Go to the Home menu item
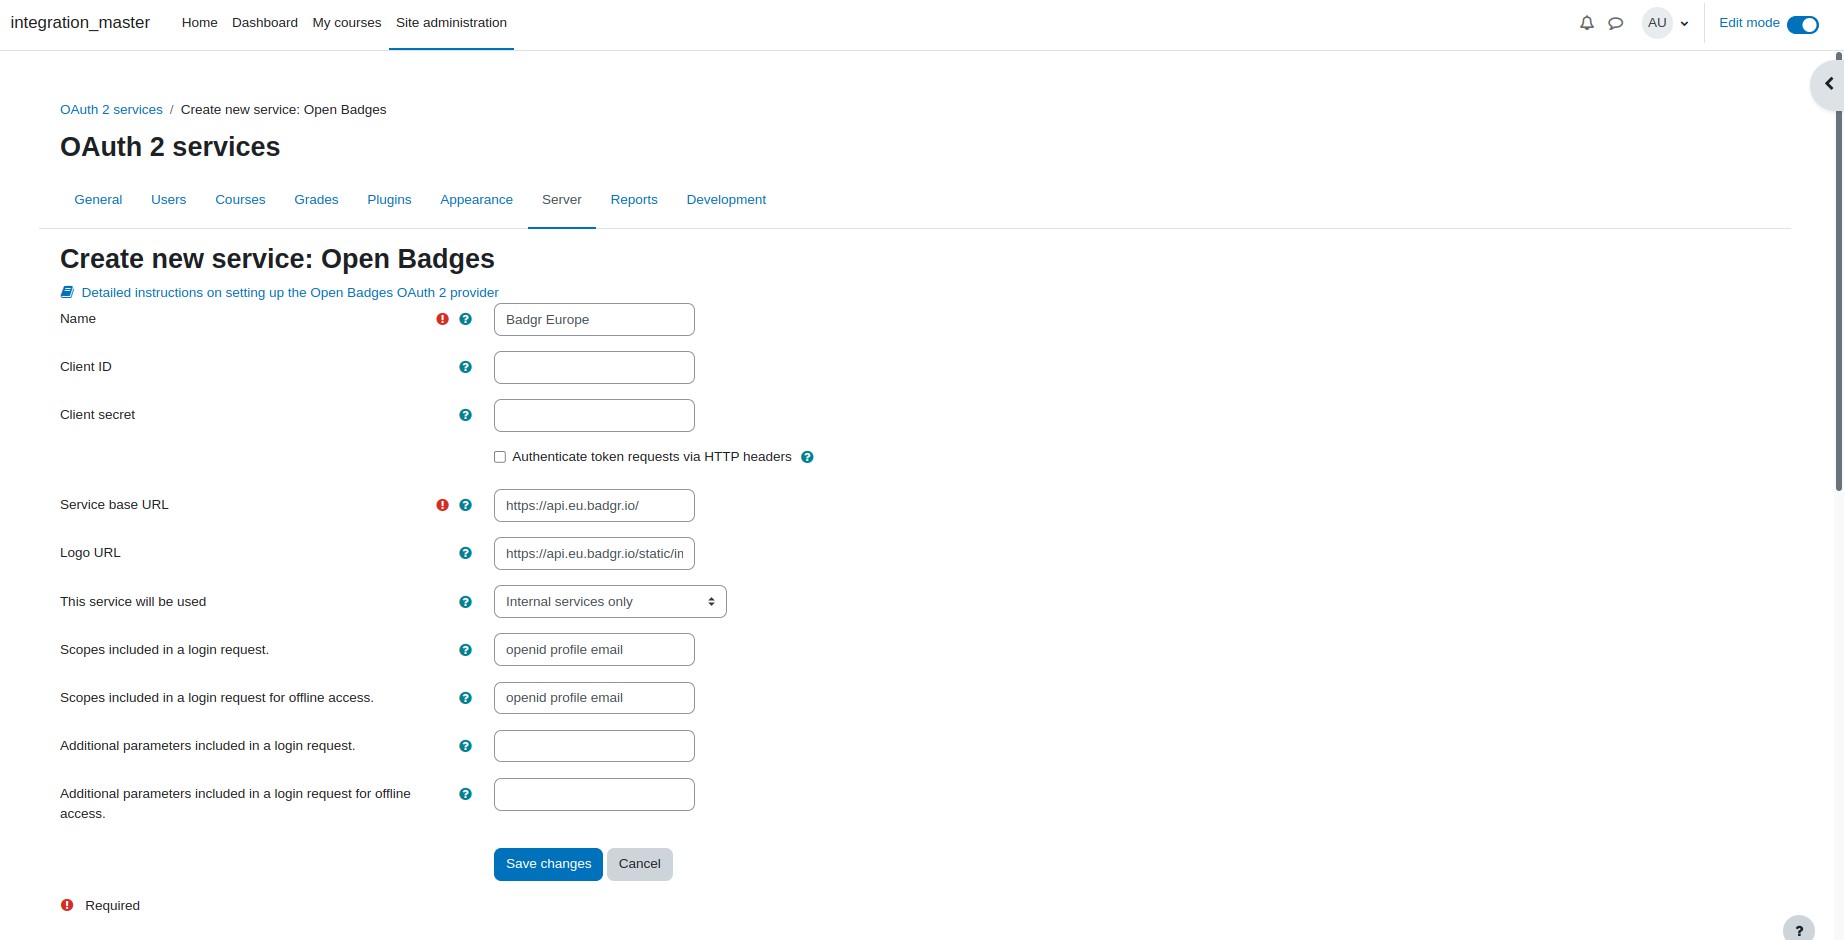Screen dimensions: 1844x940 click(199, 23)
